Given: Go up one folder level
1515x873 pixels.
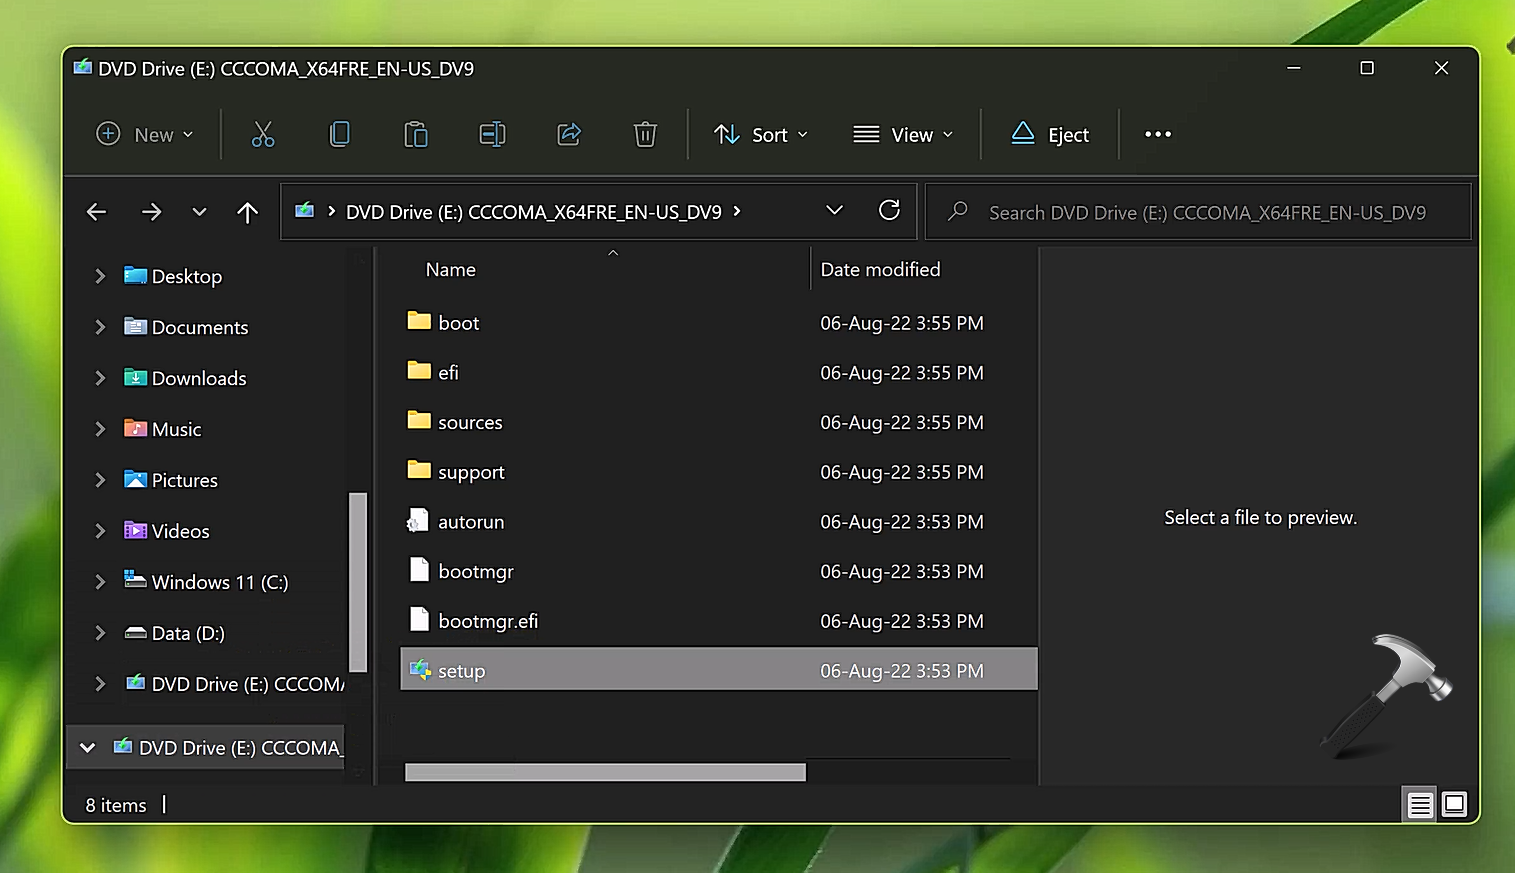Looking at the screenshot, I should [247, 212].
